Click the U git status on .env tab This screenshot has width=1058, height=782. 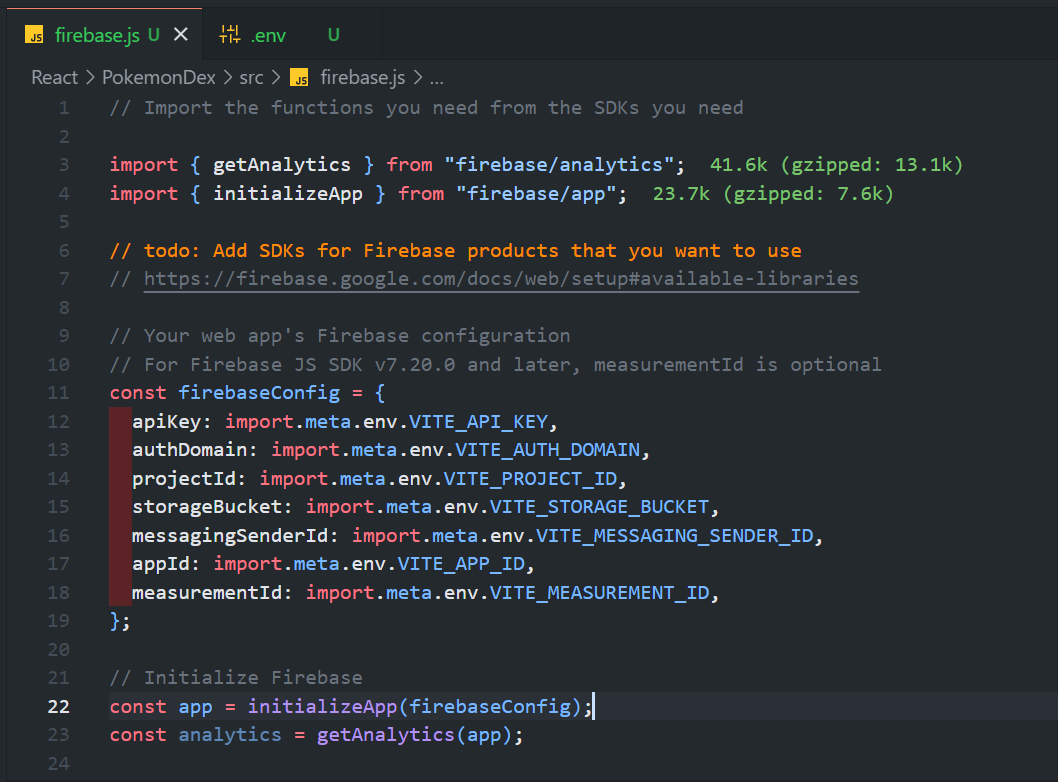pos(333,35)
